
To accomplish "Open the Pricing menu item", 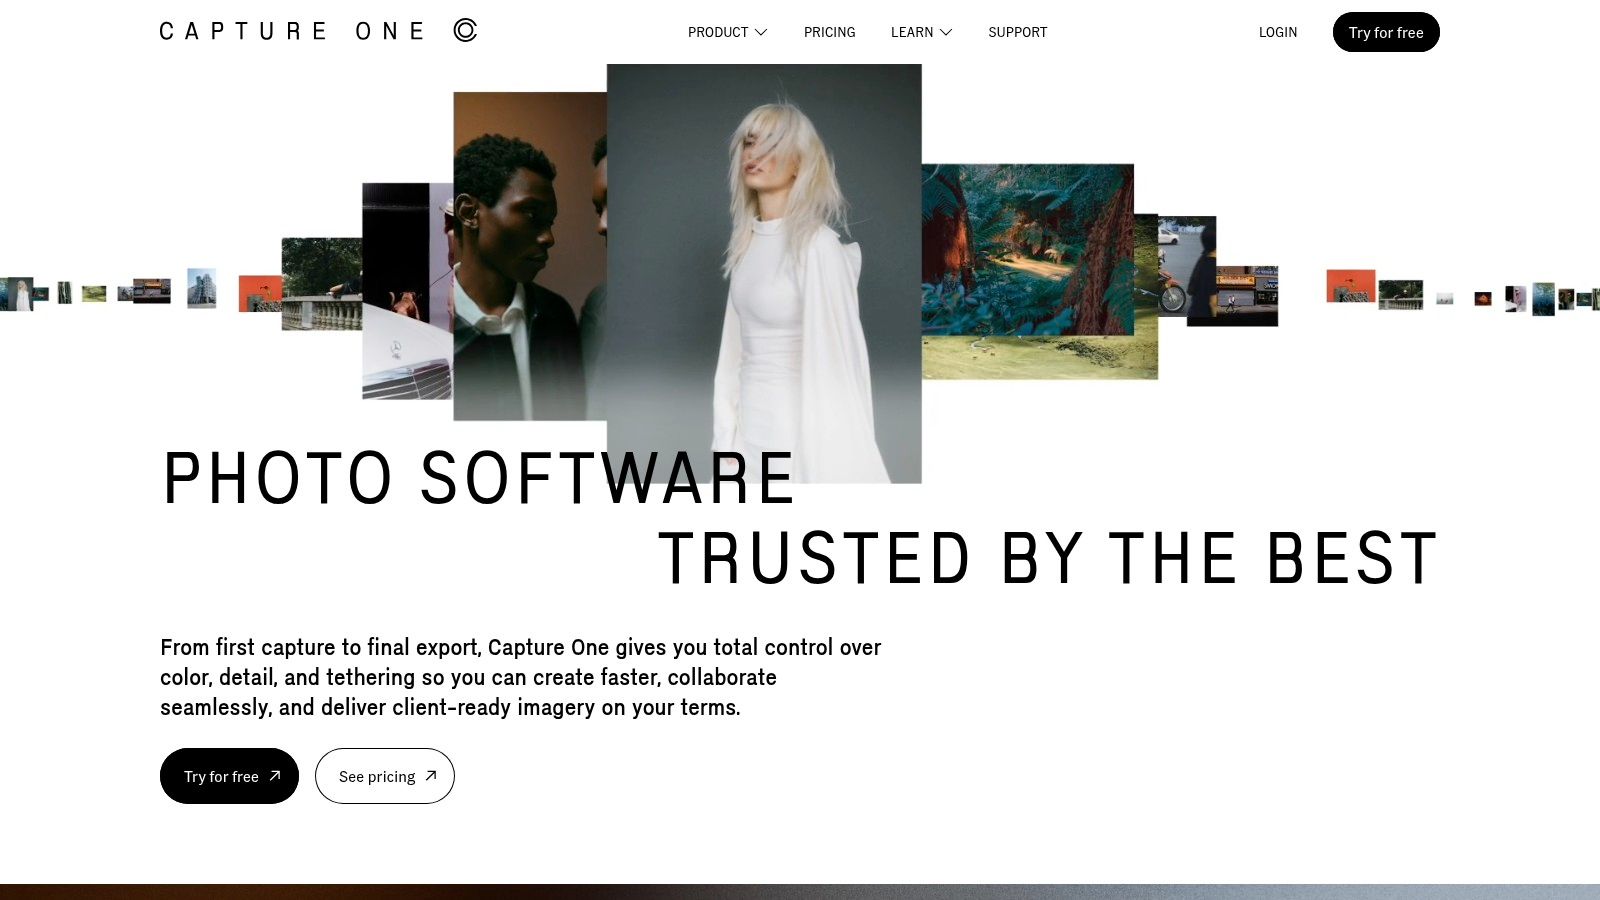I will (829, 32).
